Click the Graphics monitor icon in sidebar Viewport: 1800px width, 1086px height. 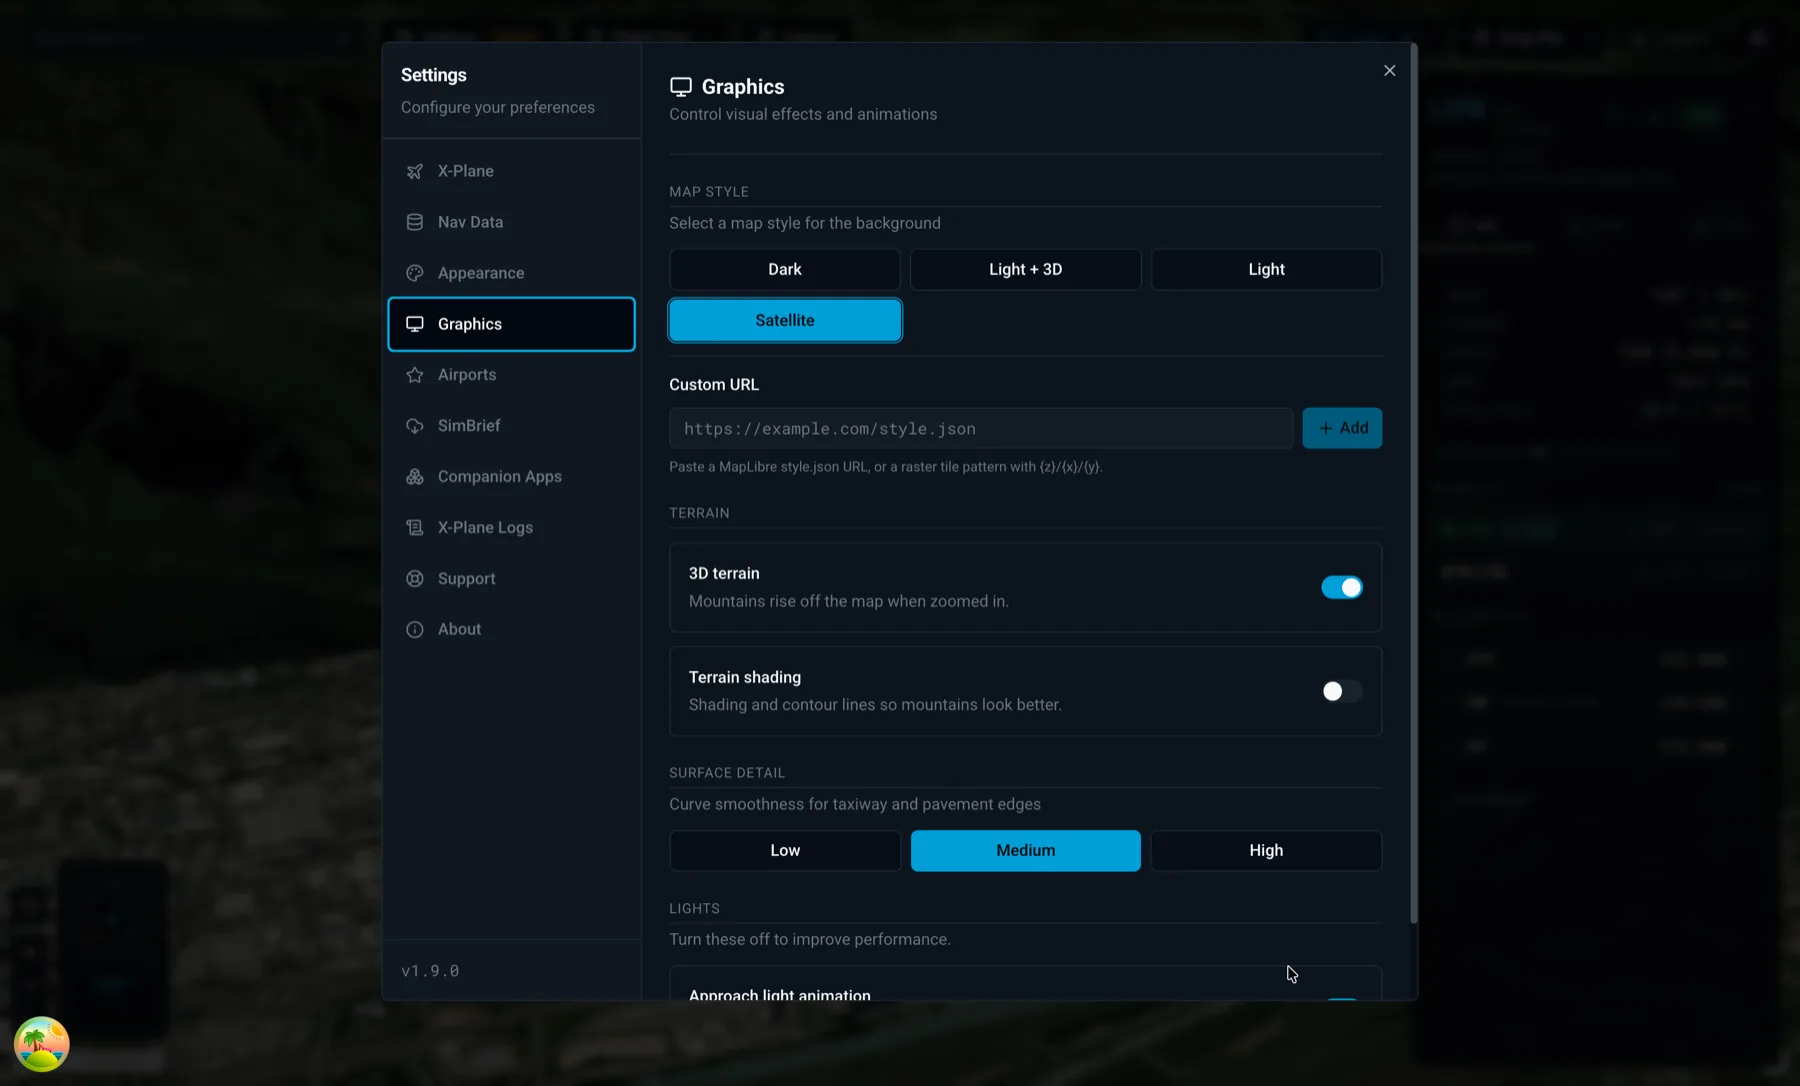click(x=414, y=324)
